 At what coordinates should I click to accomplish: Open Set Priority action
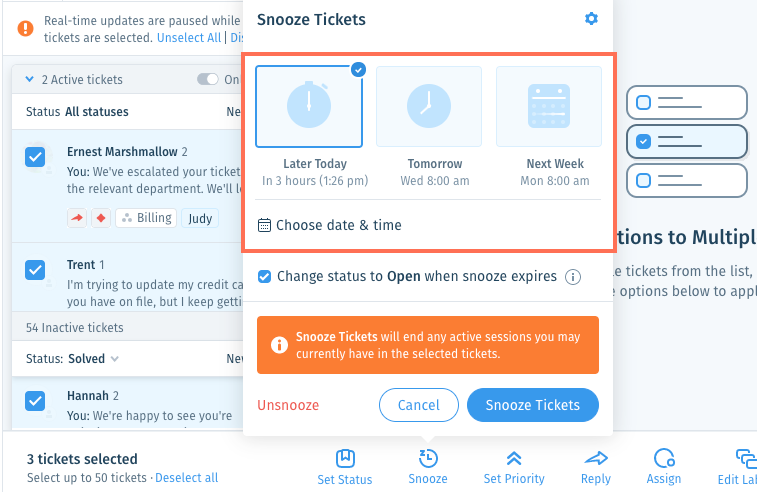514,466
